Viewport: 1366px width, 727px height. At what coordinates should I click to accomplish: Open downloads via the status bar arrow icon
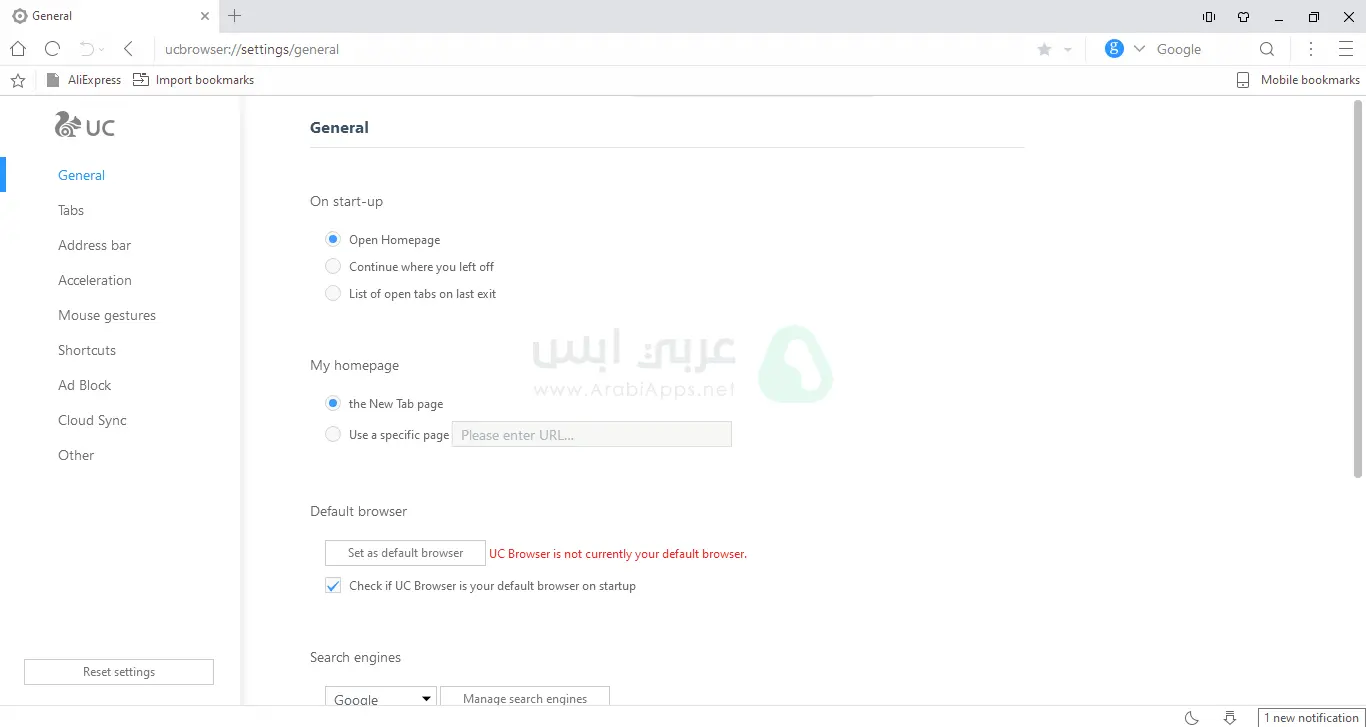pos(1230,718)
